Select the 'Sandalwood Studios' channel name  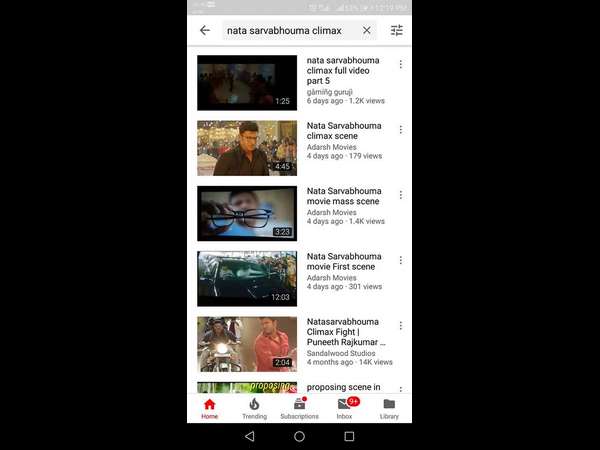[x=341, y=353]
